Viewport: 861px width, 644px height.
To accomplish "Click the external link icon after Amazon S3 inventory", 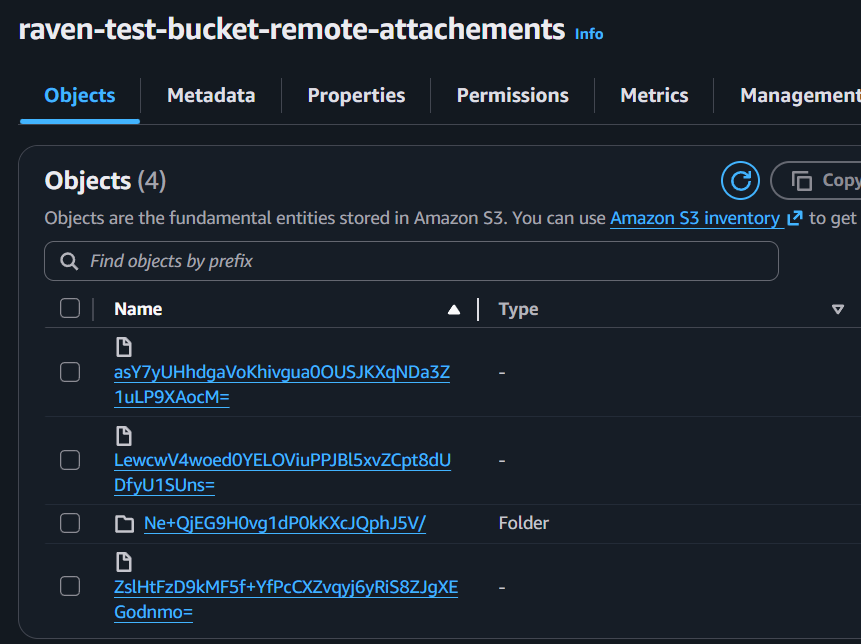I will pyautogui.click(x=795, y=218).
